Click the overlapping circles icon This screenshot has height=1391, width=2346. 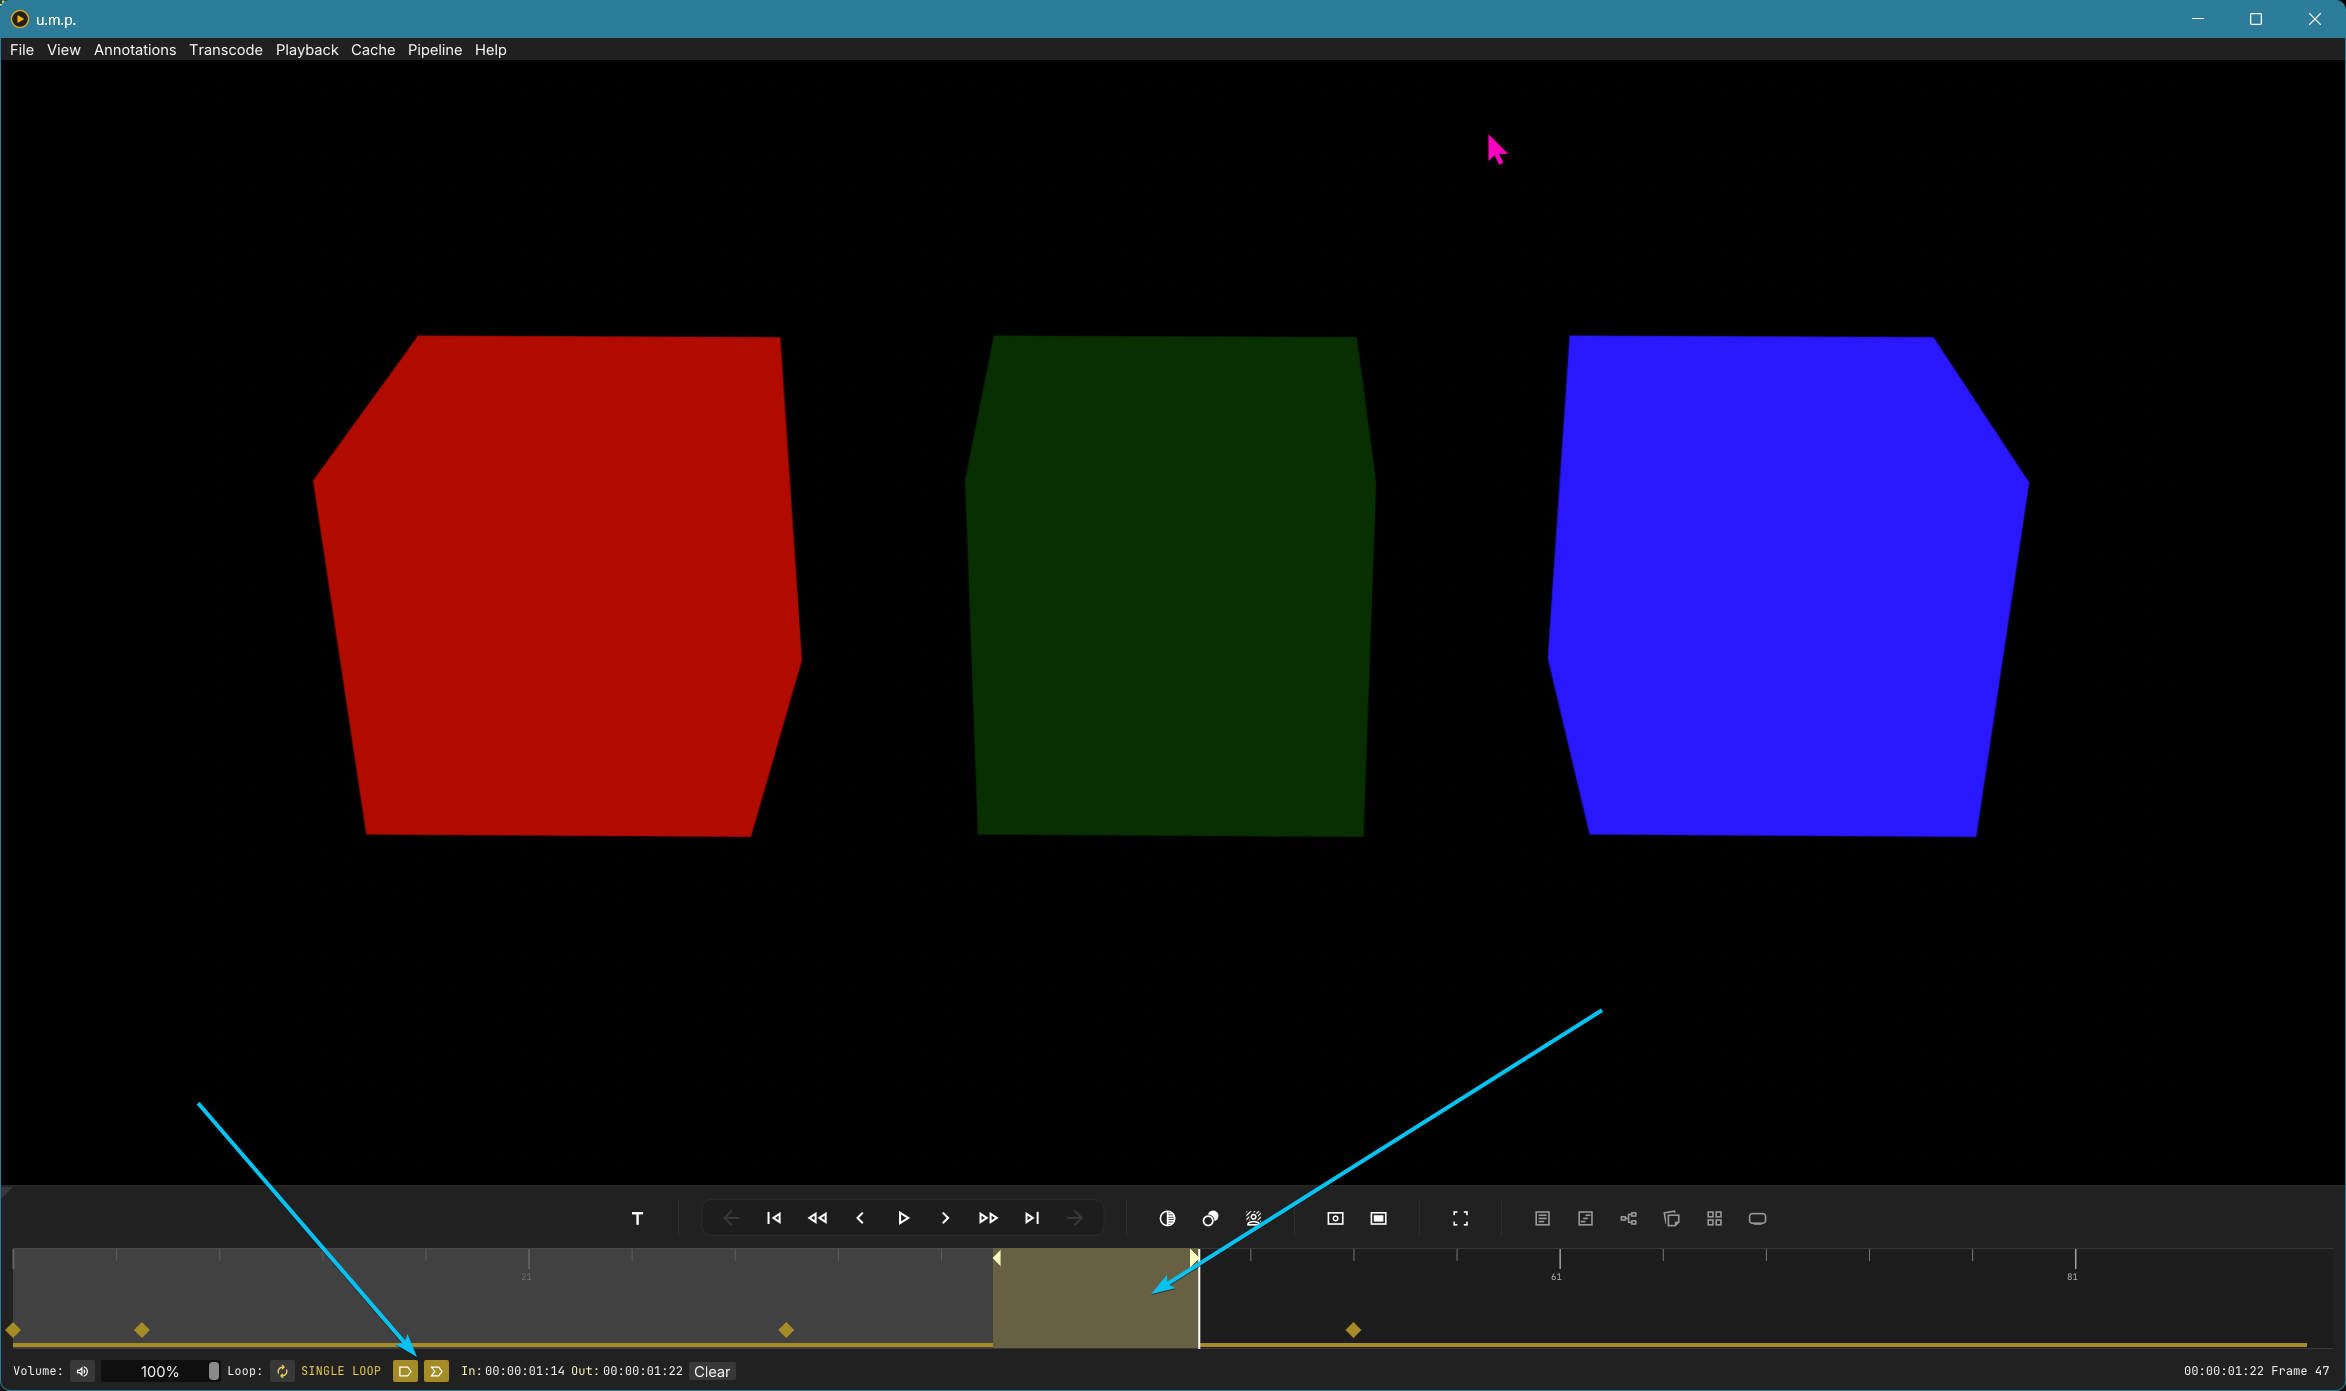tap(1210, 1218)
